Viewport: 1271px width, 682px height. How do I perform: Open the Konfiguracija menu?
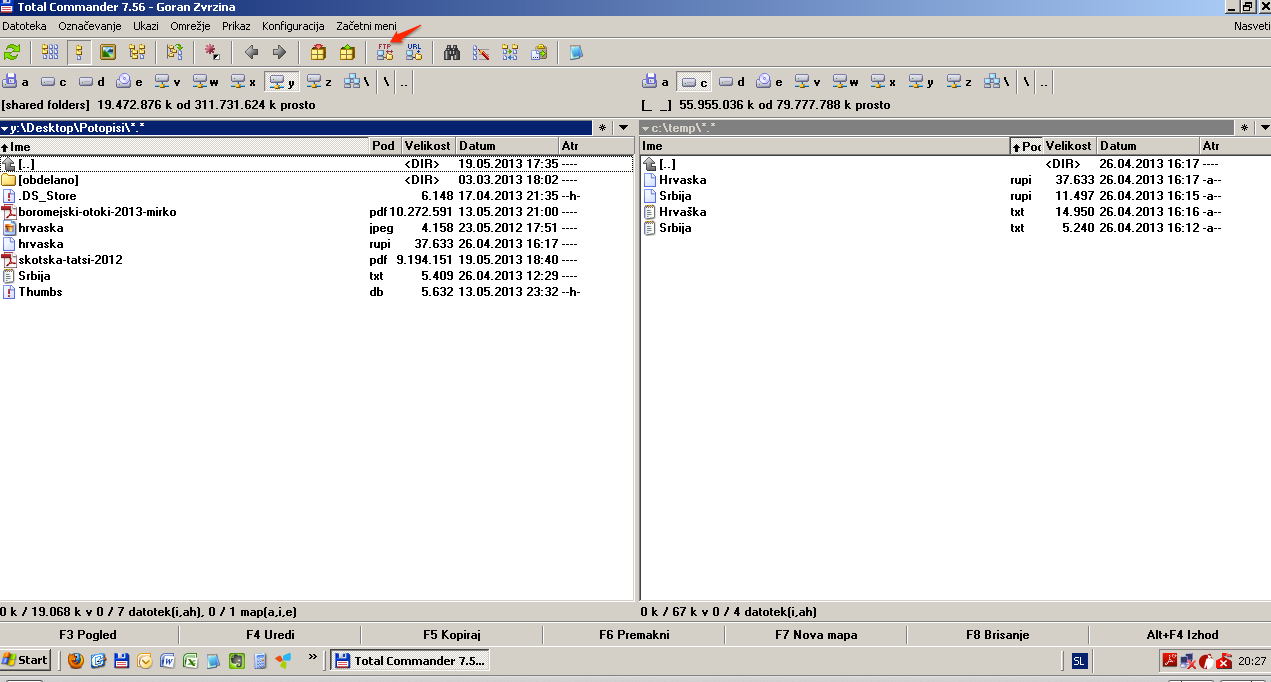click(293, 26)
